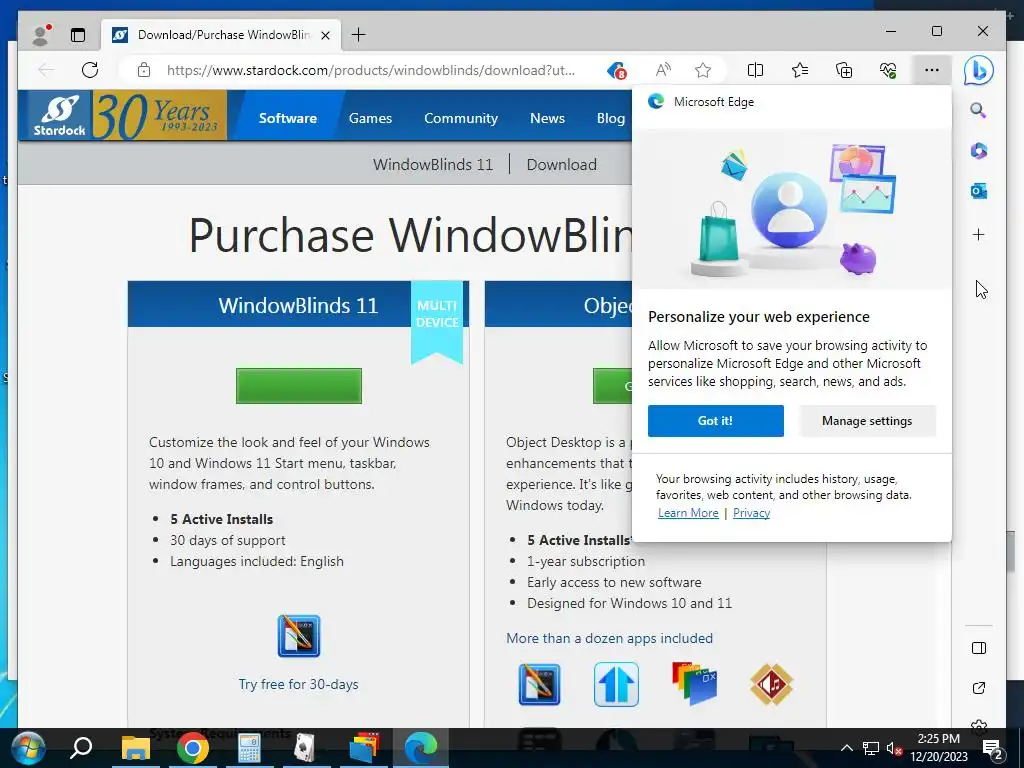Close the WindowBlinds browser tab
This screenshot has width=1024, height=768.
tap(325, 35)
